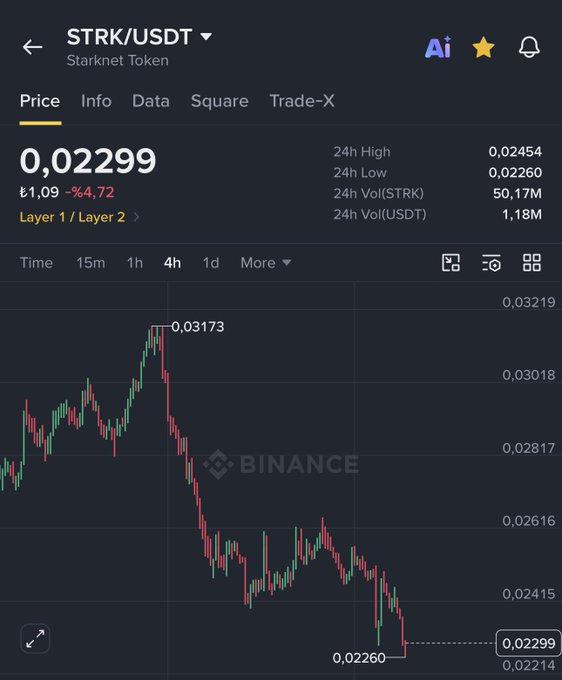The height and width of the screenshot is (680, 562).
Task: Select the 15m chart interval
Action: [91, 263]
